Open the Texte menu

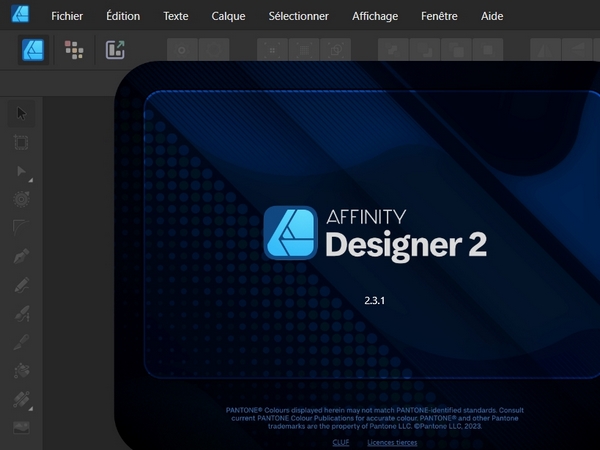pyautogui.click(x=176, y=16)
